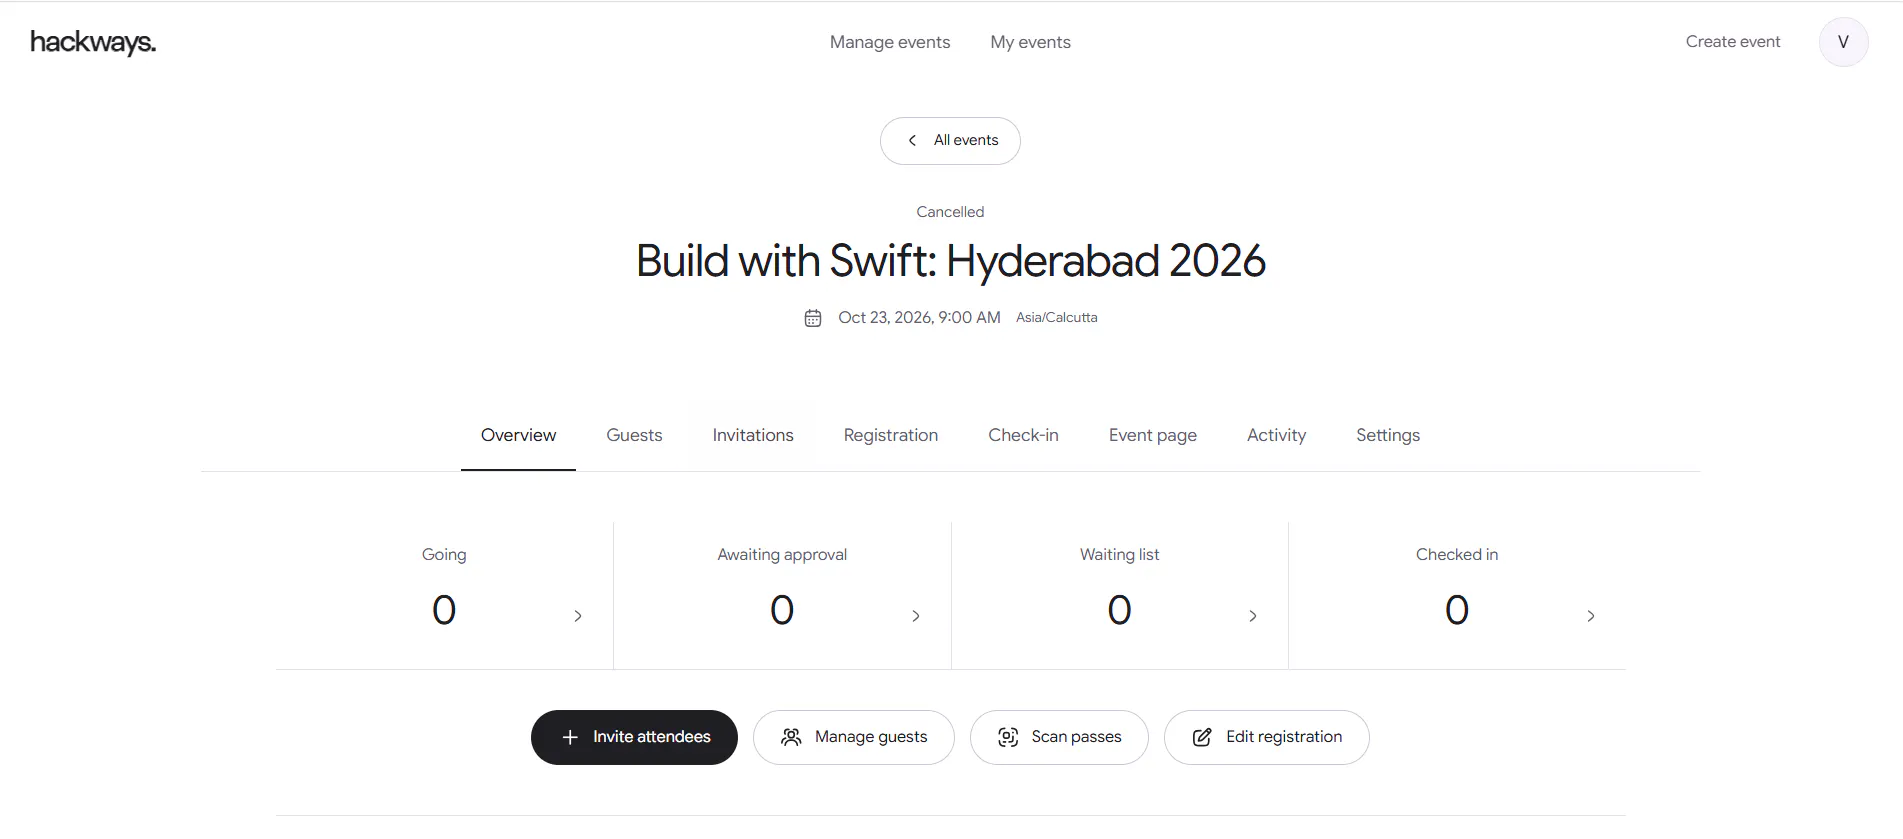1903x839 pixels.
Task: Click the back arrow in All events
Action: pyautogui.click(x=912, y=141)
